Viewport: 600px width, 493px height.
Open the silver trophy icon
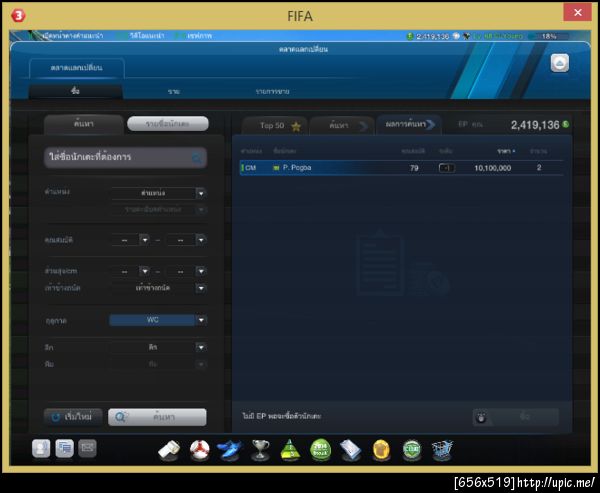(x=260, y=449)
